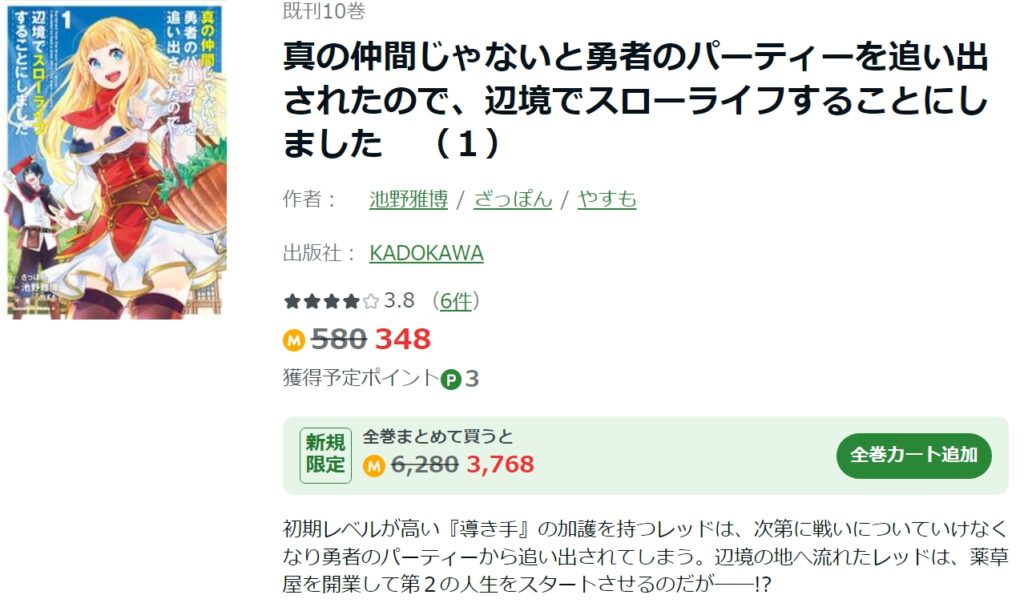1024x611 pixels.
Task: Click the synopsis description paragraph
Action: click(x=645, y=556)
